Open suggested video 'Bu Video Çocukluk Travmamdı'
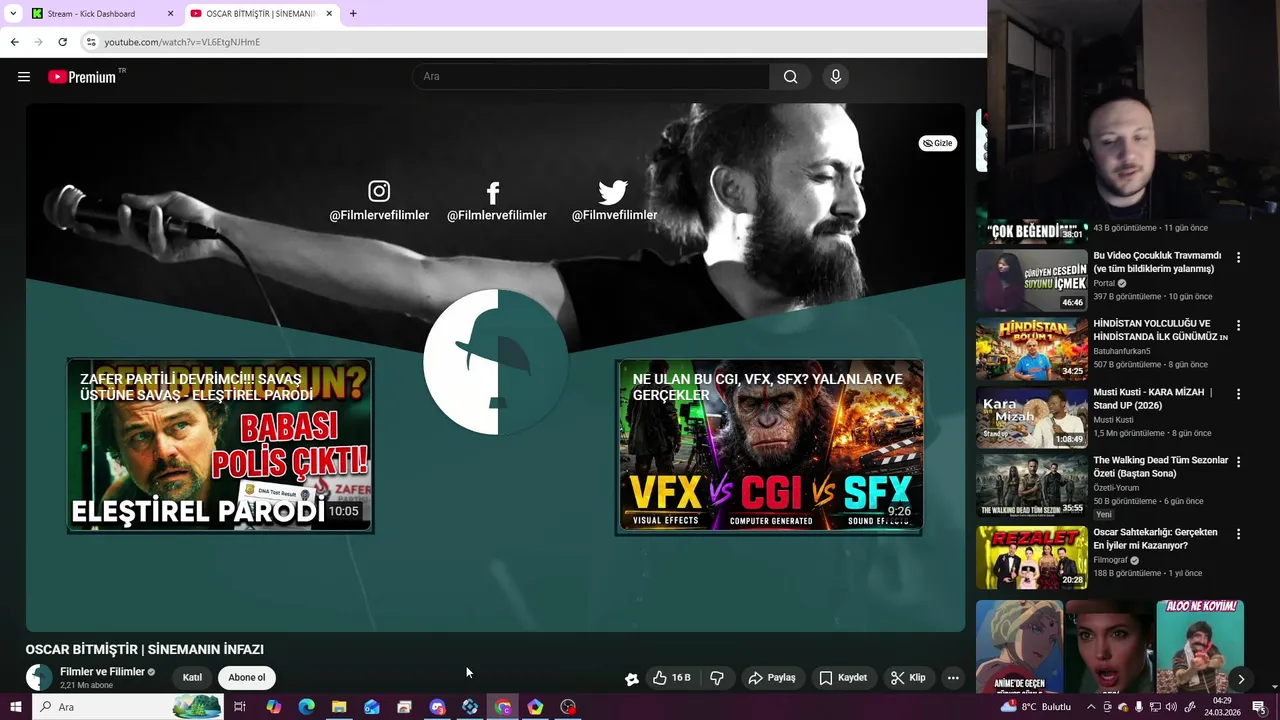The width and height of the screenshot is (1280, 720). (1157, 262)
